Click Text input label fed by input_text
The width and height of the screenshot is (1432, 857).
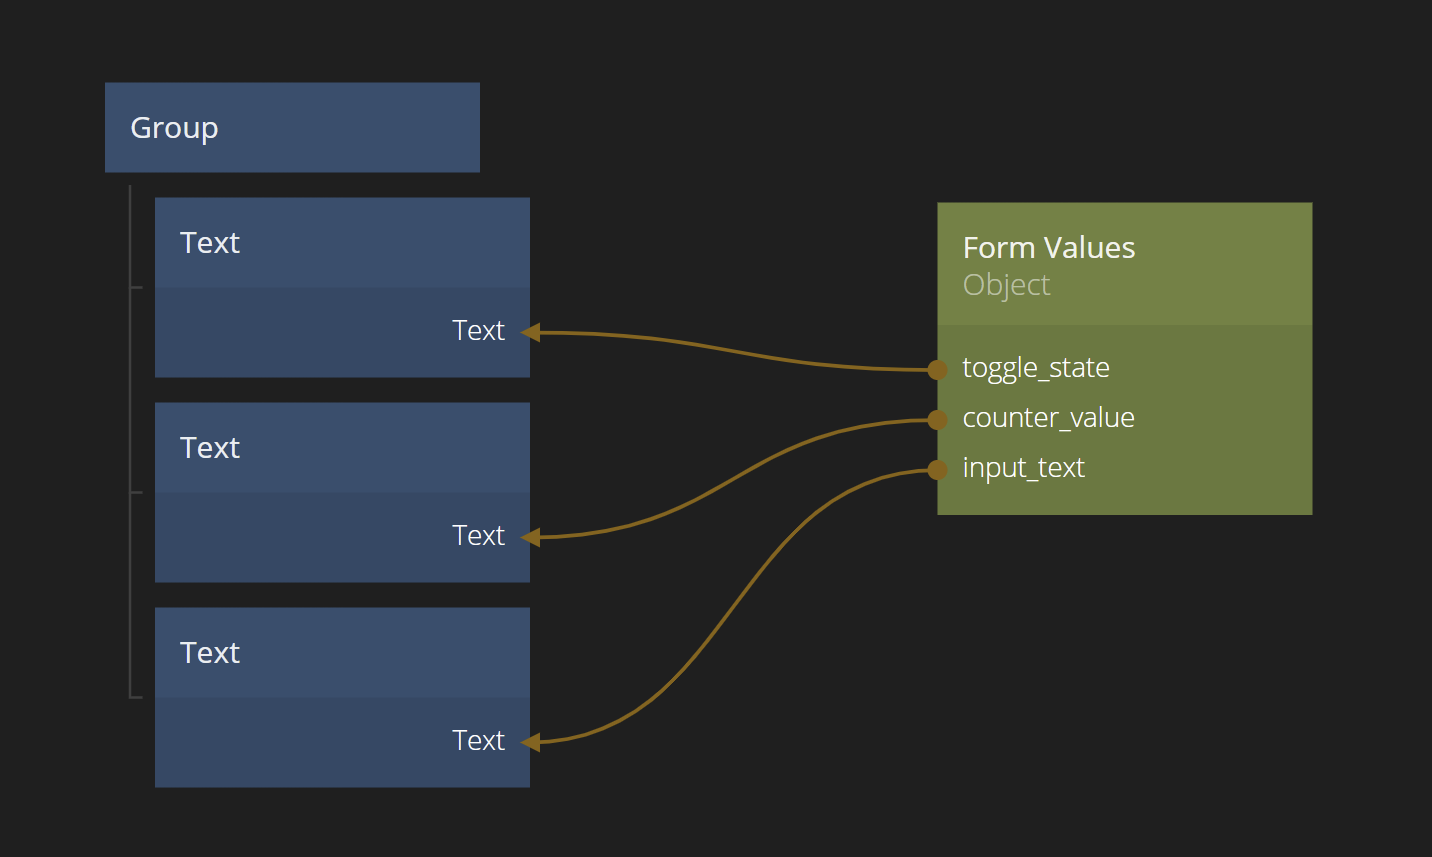478,741
